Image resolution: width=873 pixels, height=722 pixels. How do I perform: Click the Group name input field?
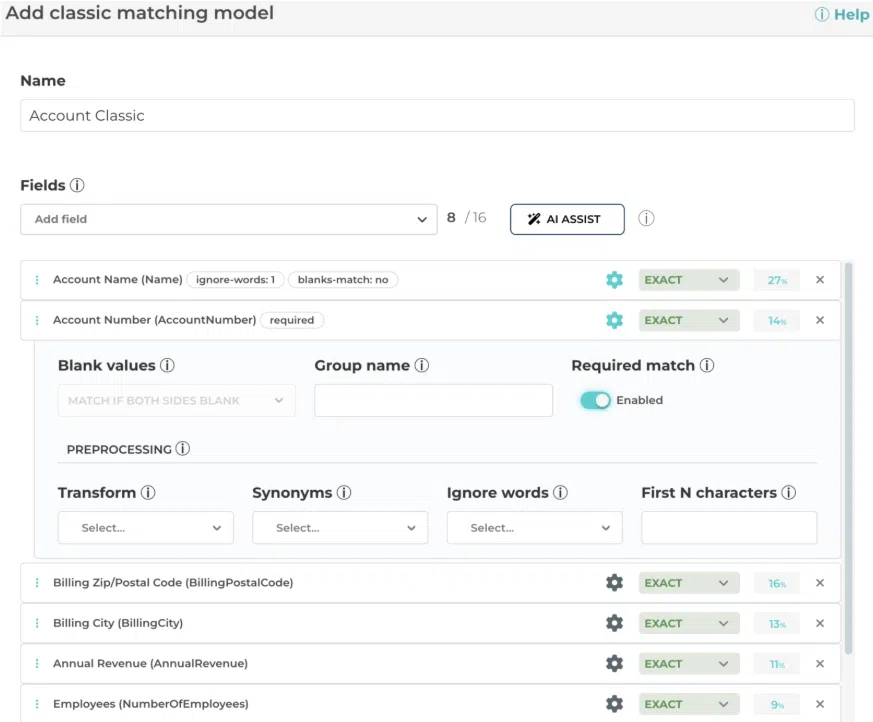point(433,400)
